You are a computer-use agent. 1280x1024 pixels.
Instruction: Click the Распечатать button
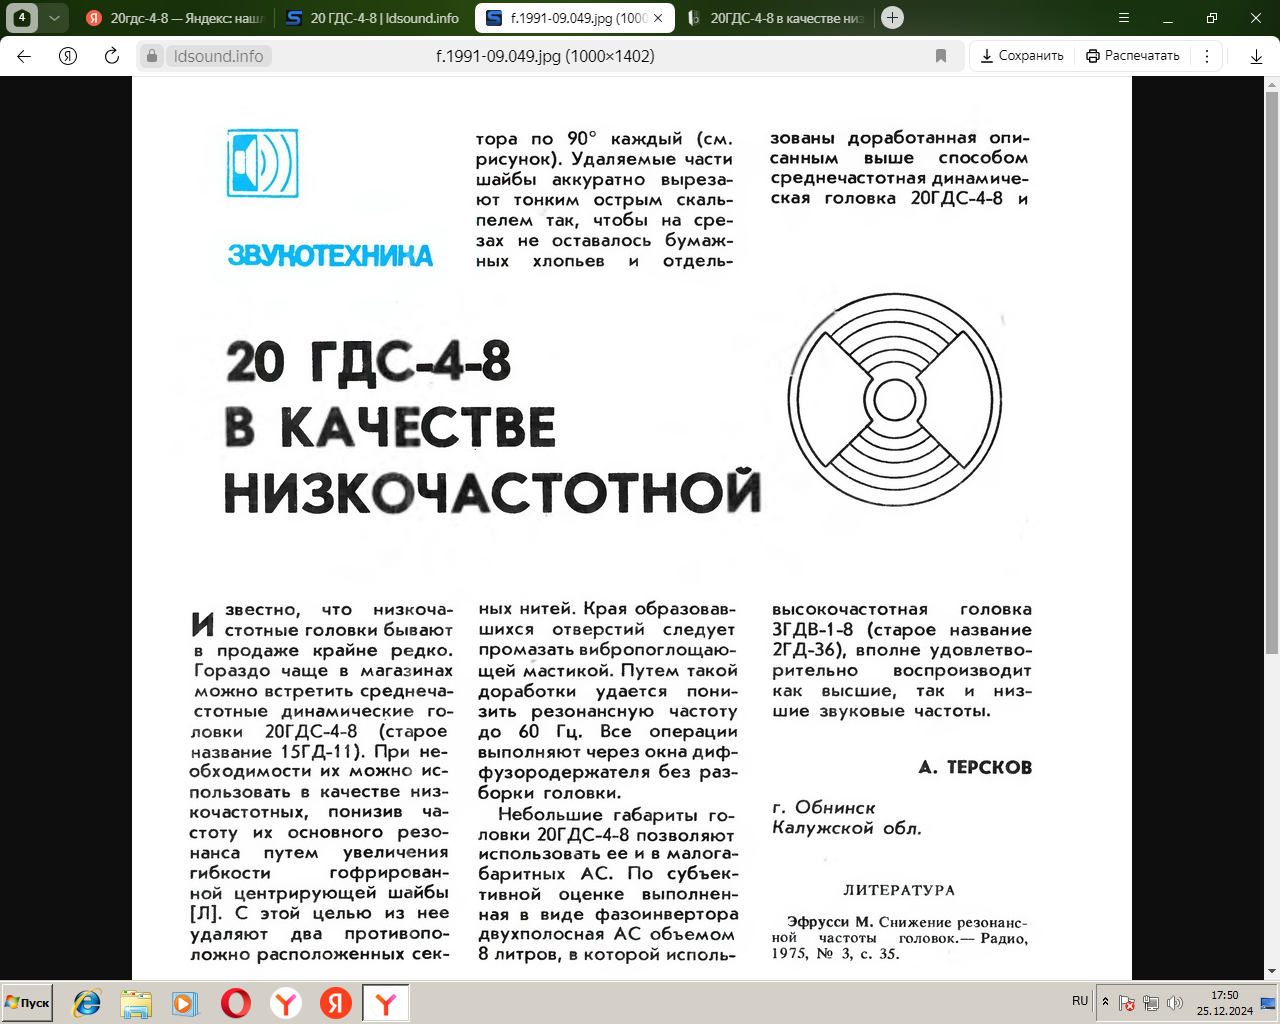[x=1133, y=56]
